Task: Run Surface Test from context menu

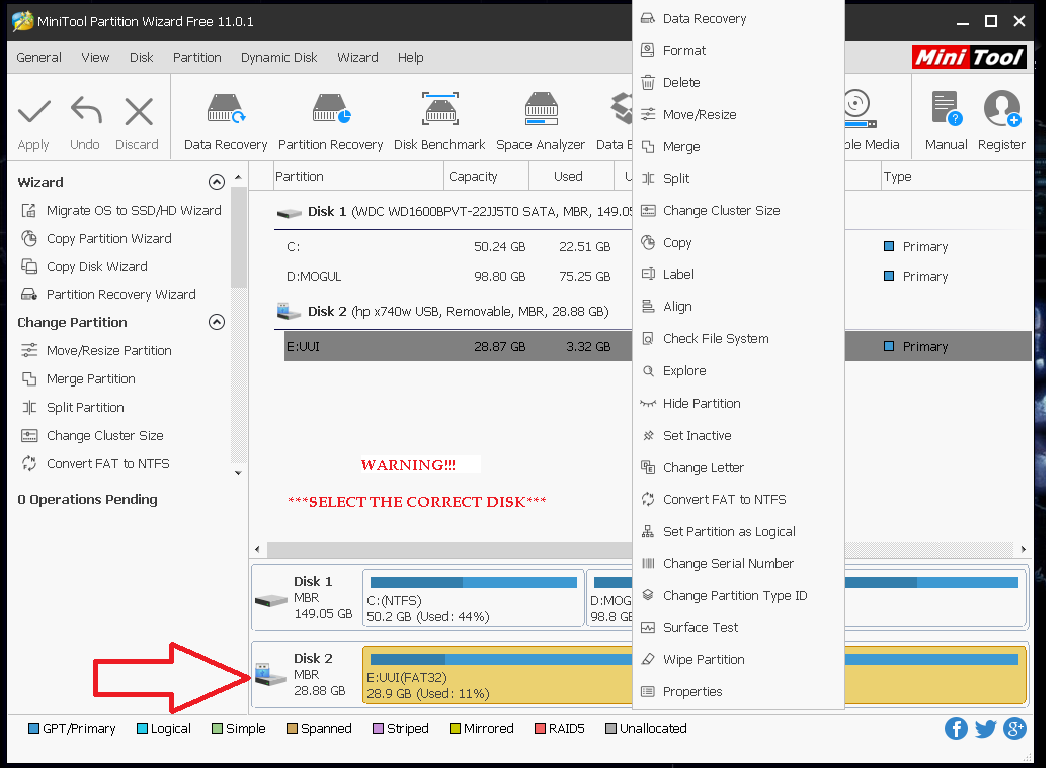Action: [x=738, y=628]
